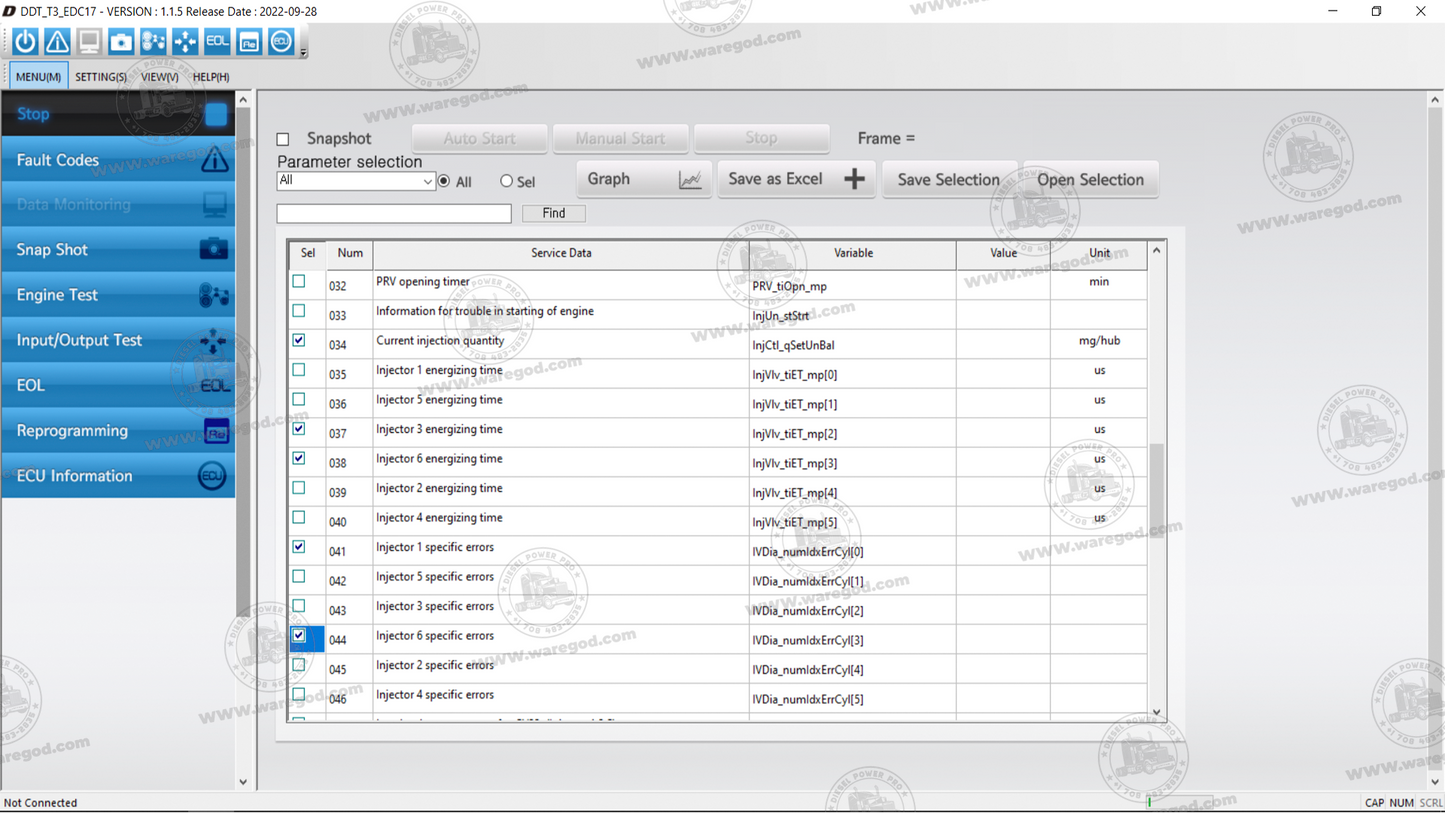Open ECU Information via the ECU icon
The height and width of the screenshot is (813, 1445).
pyautogui.click(x=281, y=41)
